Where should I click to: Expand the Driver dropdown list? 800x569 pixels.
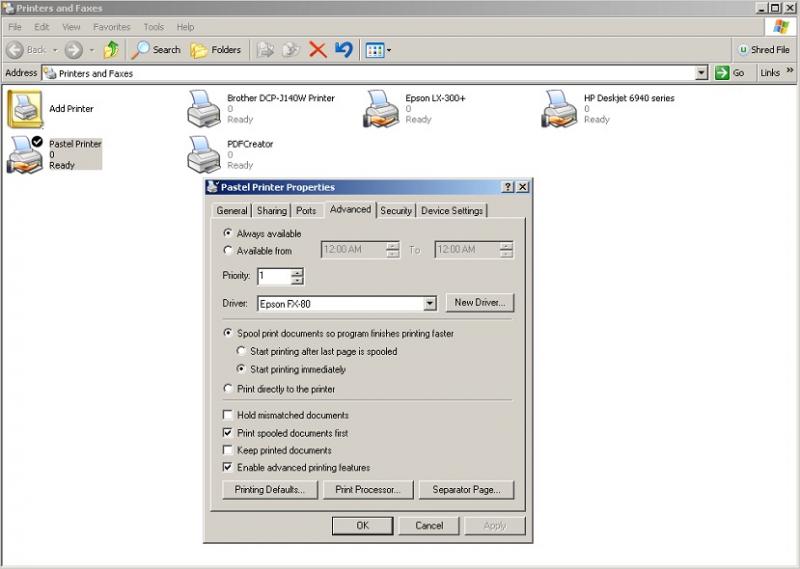pos(429,303)
